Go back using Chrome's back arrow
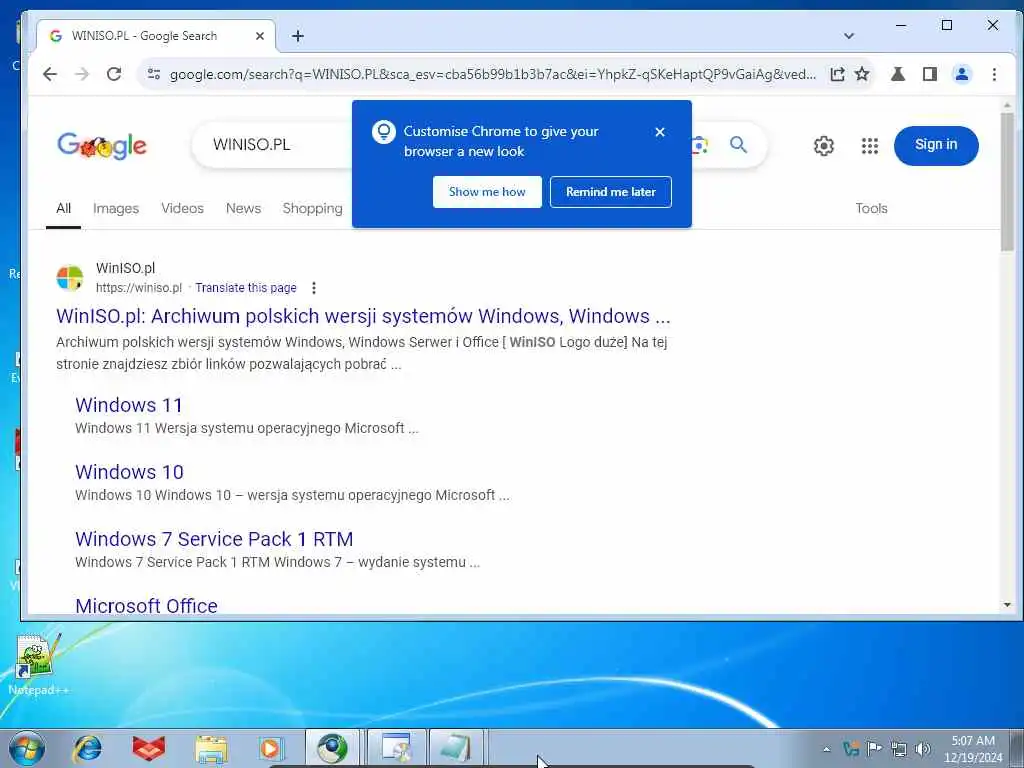Image resolution: width=1024 pixels, height=768 pixels. tap(50, 74)
